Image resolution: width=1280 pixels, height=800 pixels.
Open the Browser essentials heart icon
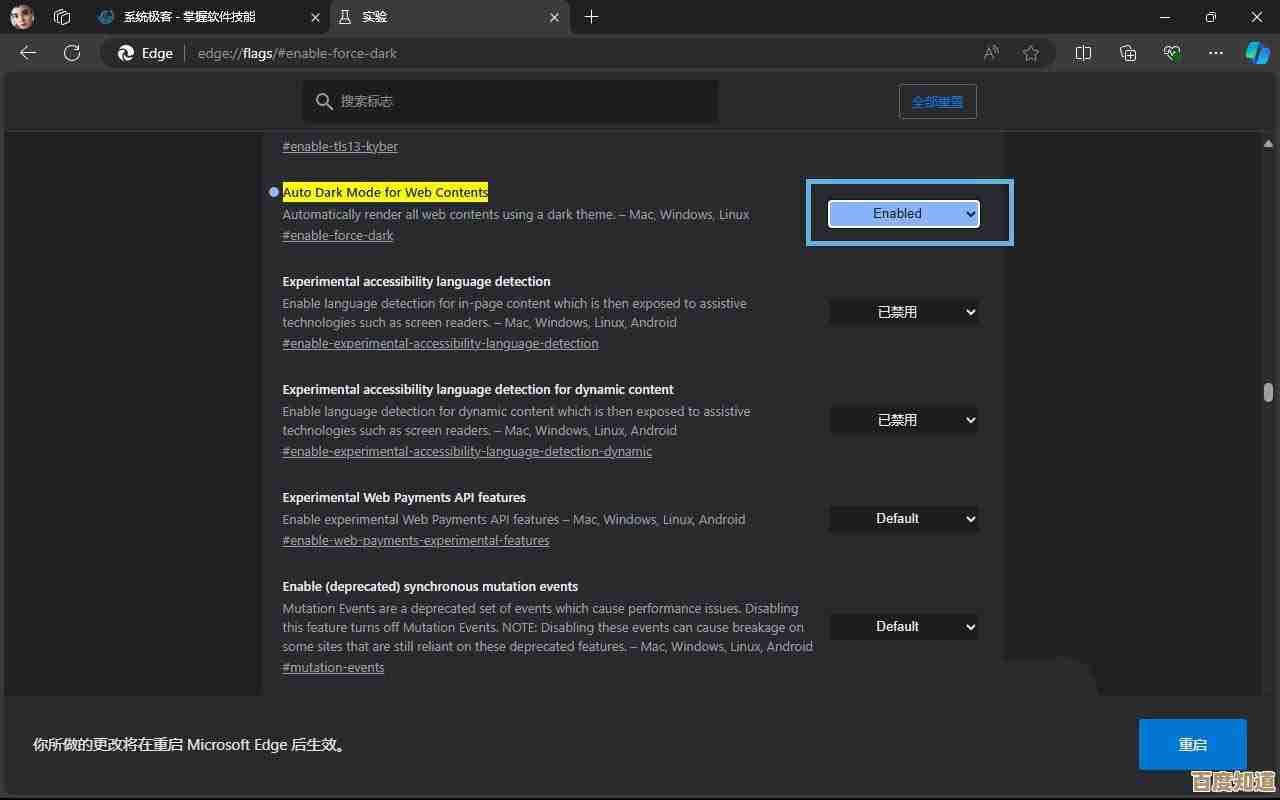pos(1171,53)
